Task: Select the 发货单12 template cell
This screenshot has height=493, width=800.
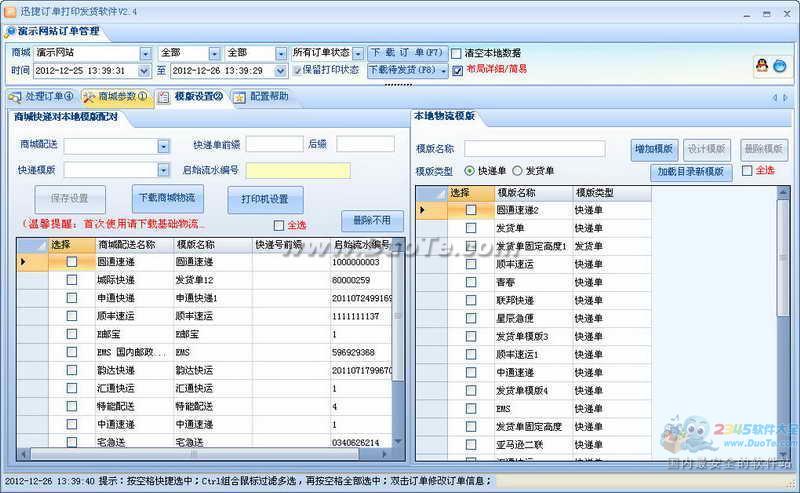Action: point(213,280)
